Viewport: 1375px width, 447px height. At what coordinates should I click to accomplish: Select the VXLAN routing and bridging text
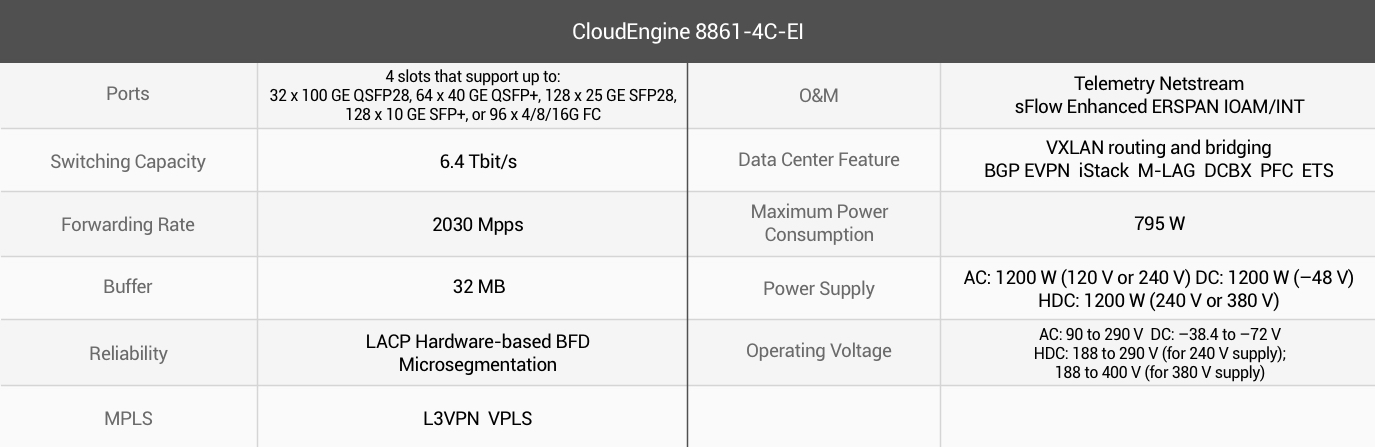pyautogui.click(x=1159, y=148)
